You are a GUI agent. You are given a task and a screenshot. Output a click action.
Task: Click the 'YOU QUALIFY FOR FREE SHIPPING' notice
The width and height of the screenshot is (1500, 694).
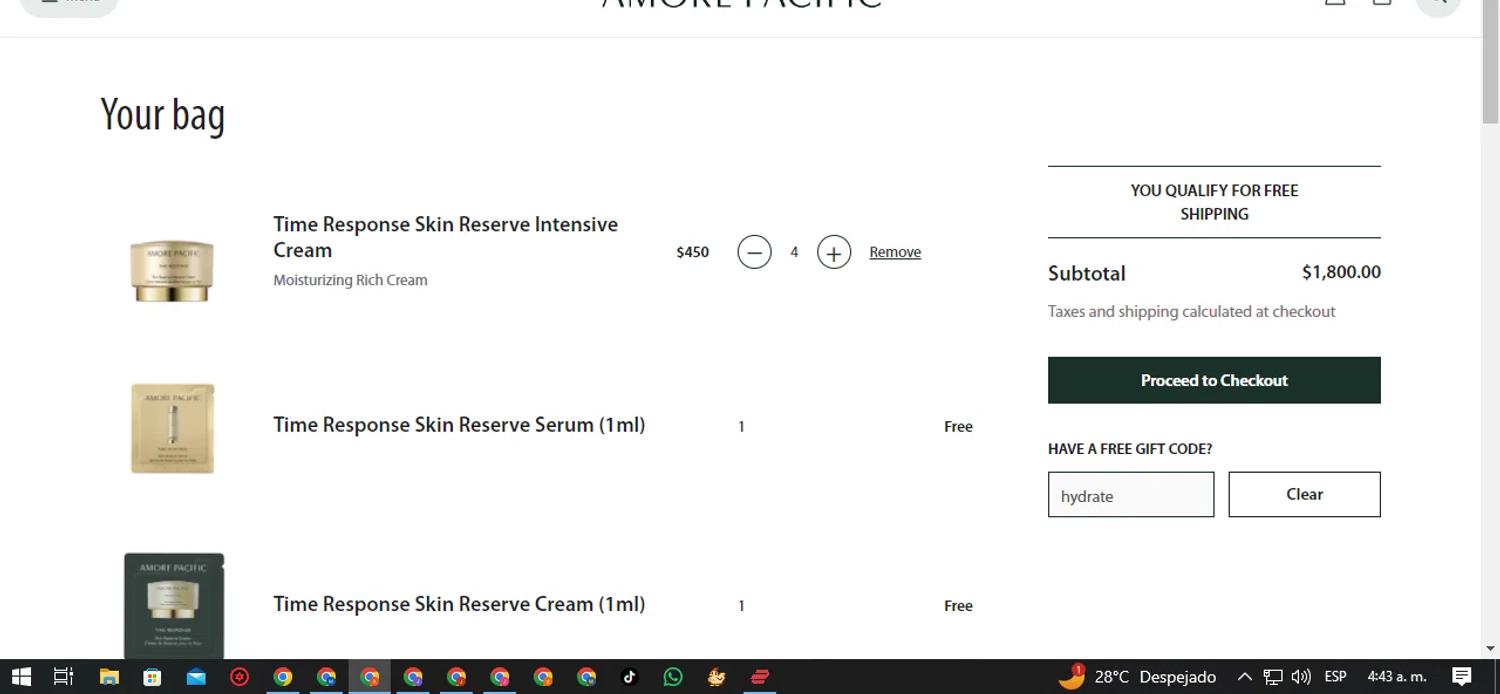pos(1214,202)
